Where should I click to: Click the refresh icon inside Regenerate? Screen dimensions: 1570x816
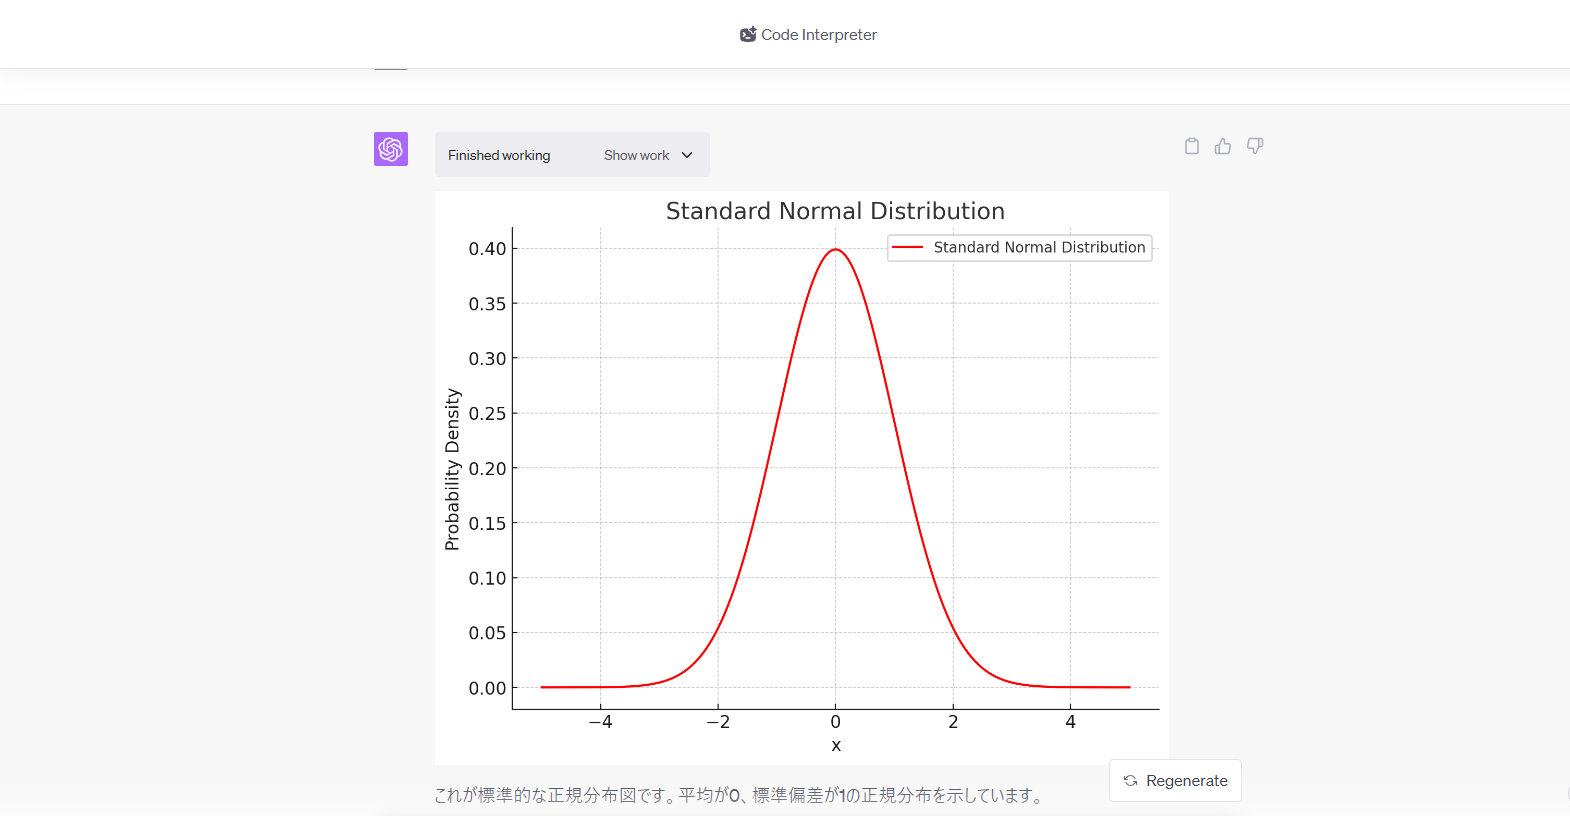click(x=1130, y=781)
